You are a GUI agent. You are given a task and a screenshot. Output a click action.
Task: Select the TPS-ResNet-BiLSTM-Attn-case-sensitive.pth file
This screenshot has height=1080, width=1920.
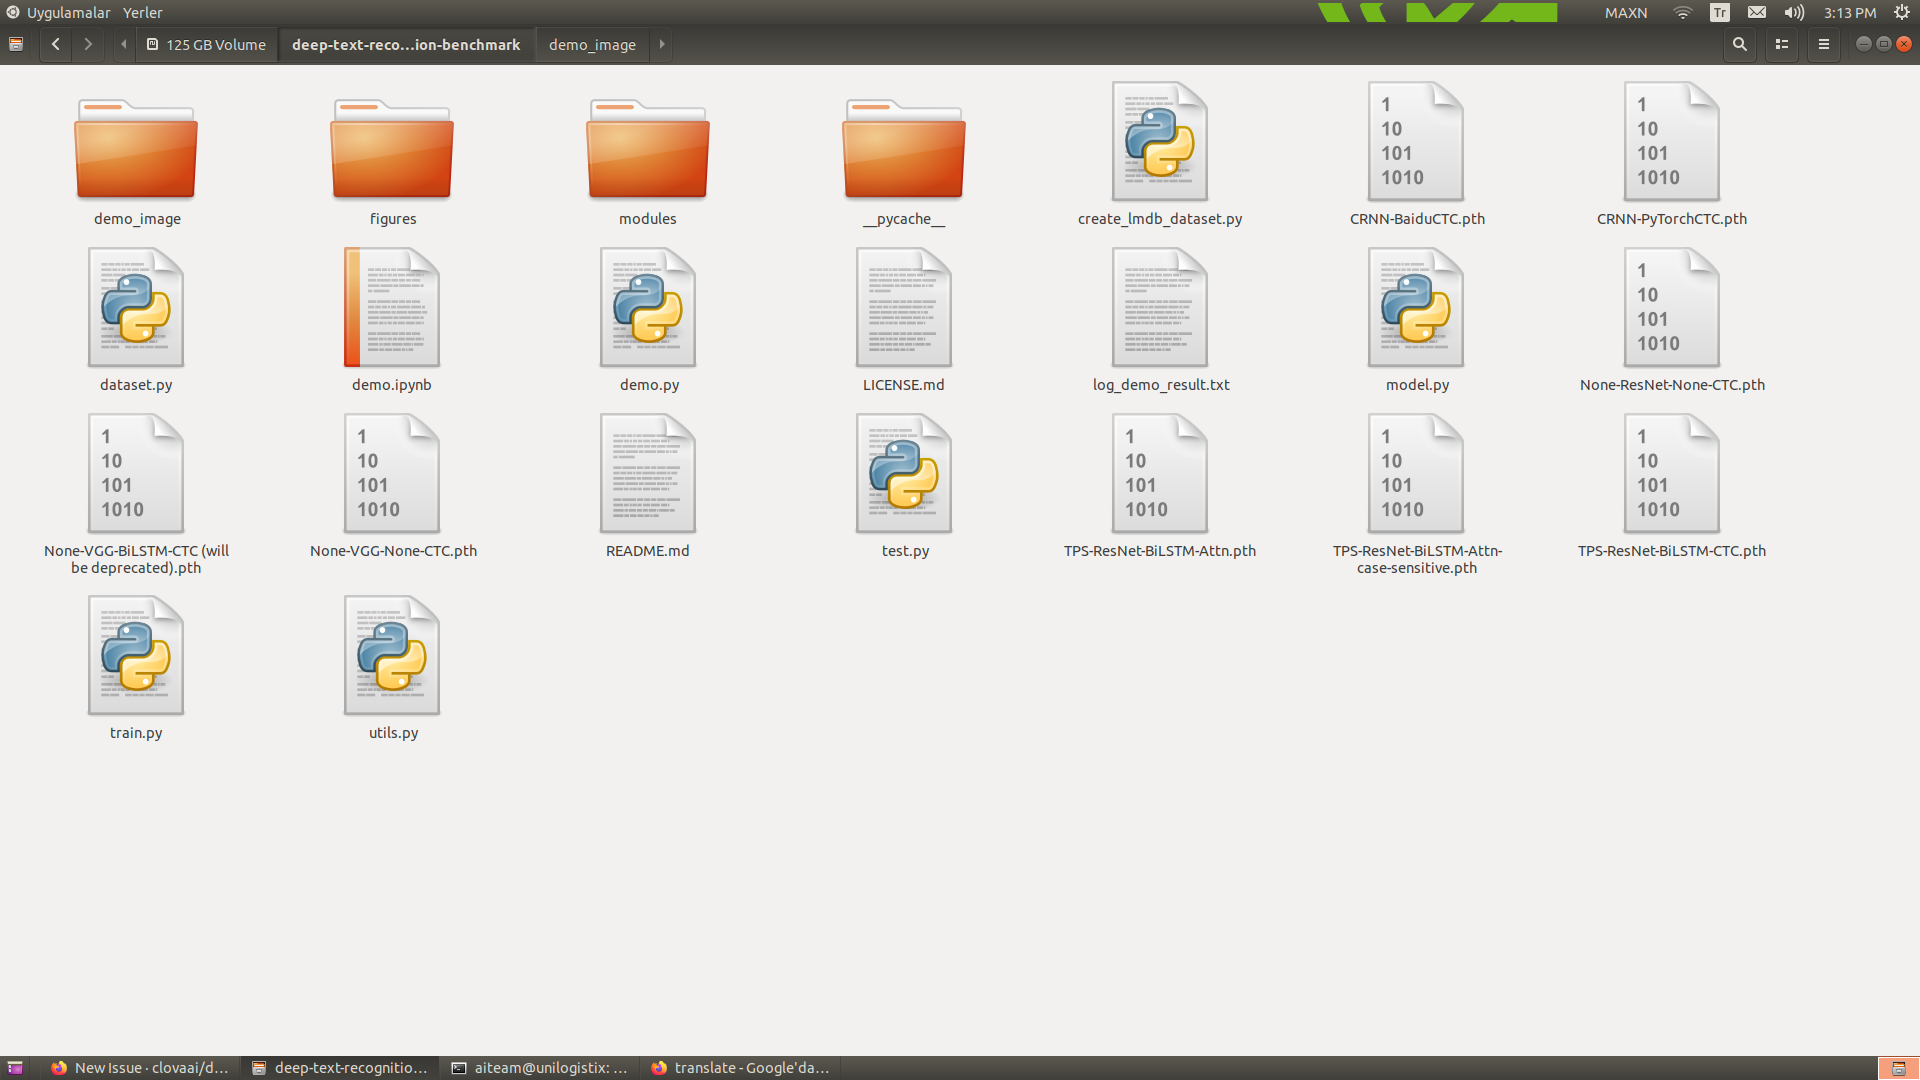click(x=1415, y=472)
